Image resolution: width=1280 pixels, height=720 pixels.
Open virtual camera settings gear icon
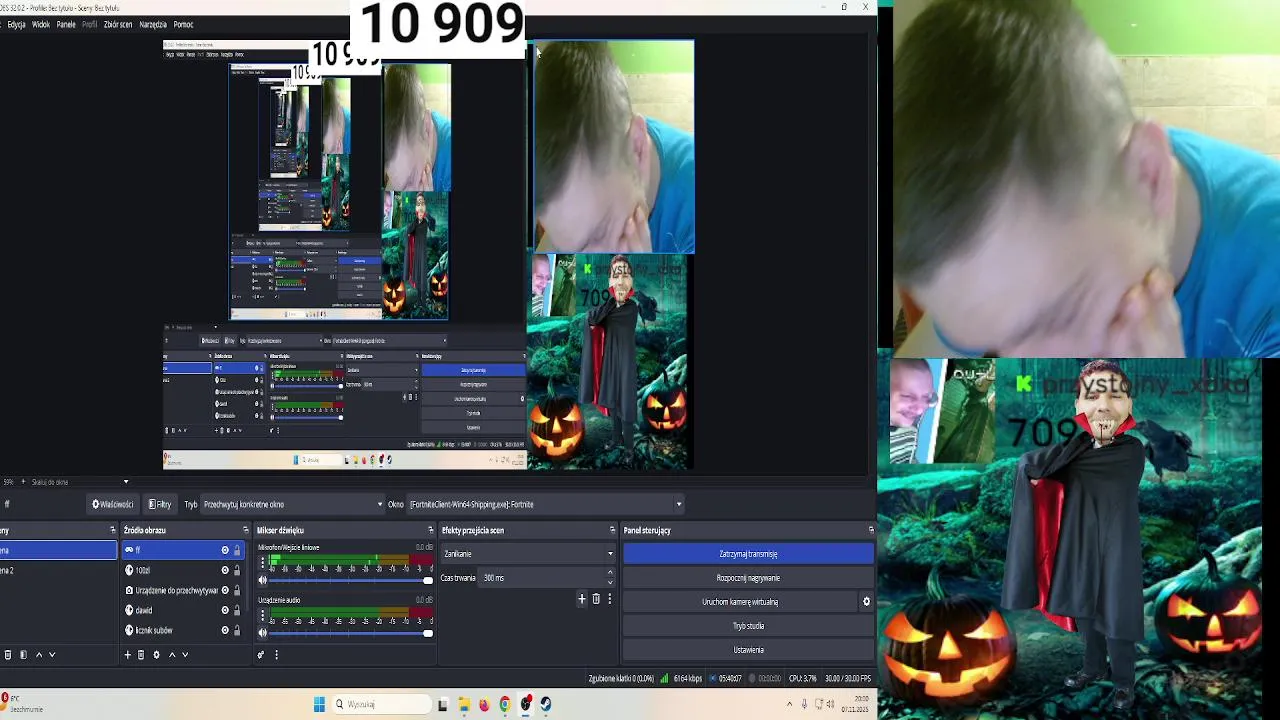coord(867,602)
